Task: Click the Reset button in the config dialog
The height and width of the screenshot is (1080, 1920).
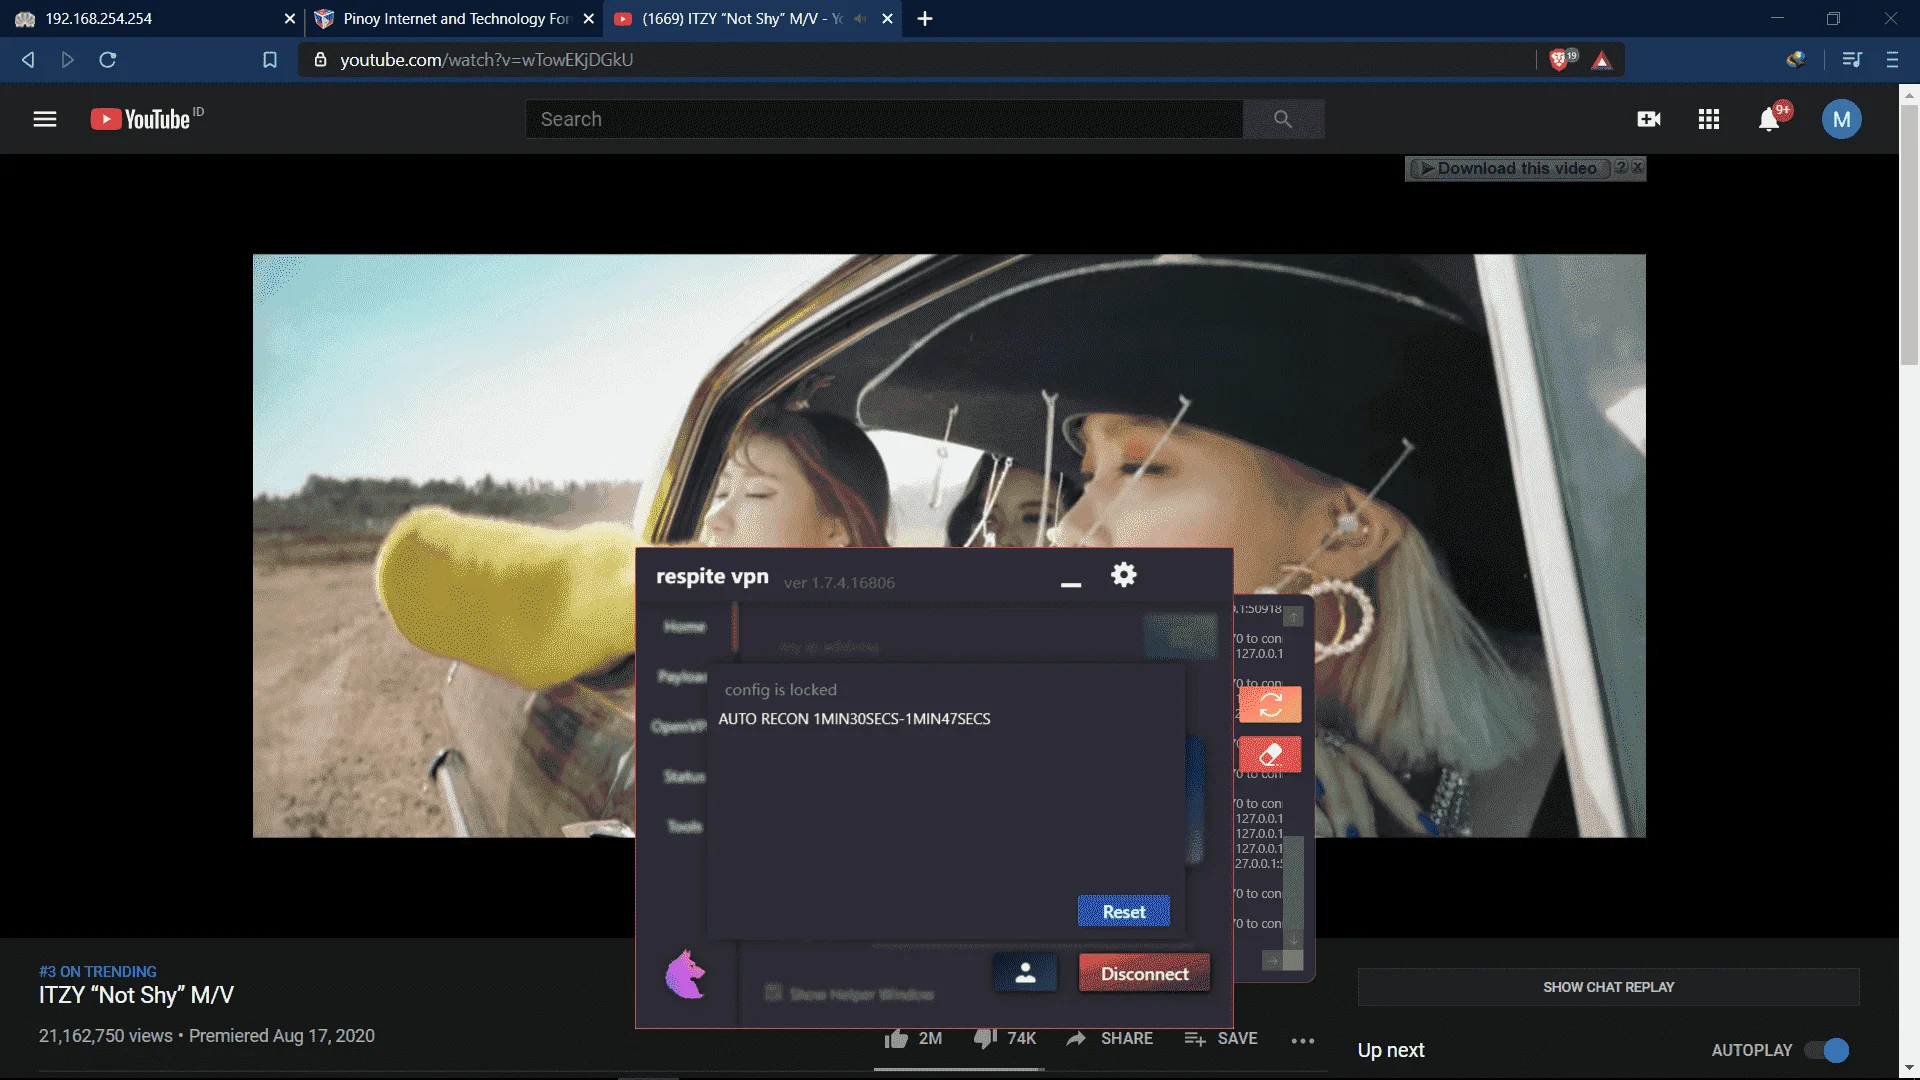Action: (x=1124, y=911)
